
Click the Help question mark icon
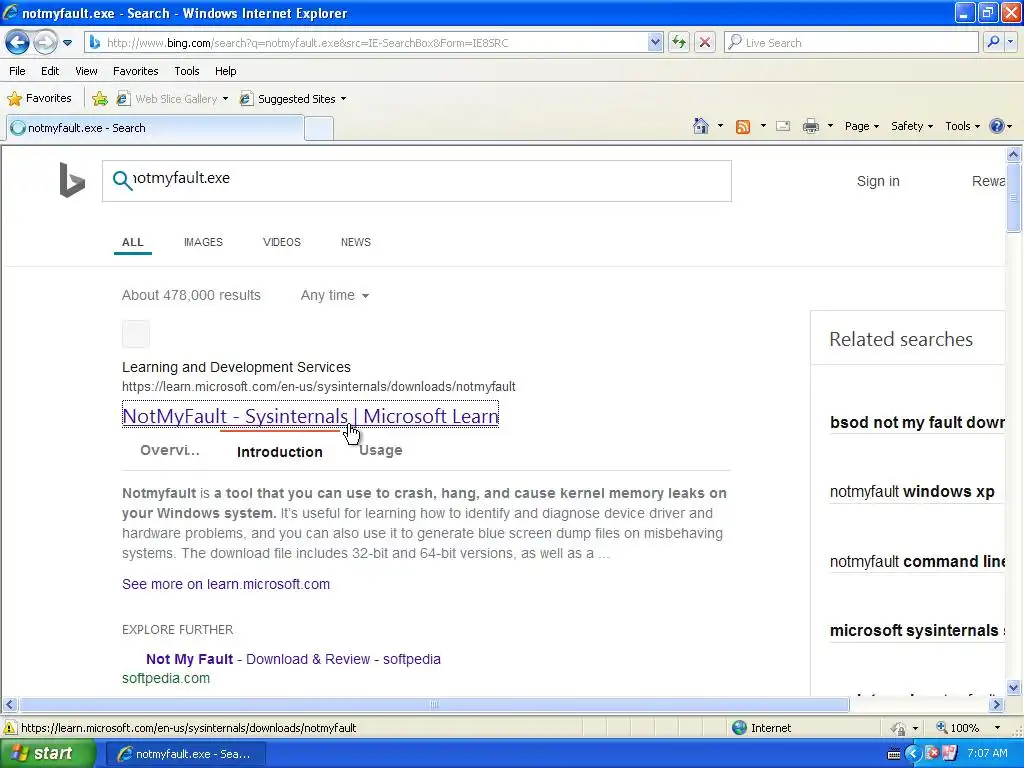pyautogui.click(x=997, y=126)
